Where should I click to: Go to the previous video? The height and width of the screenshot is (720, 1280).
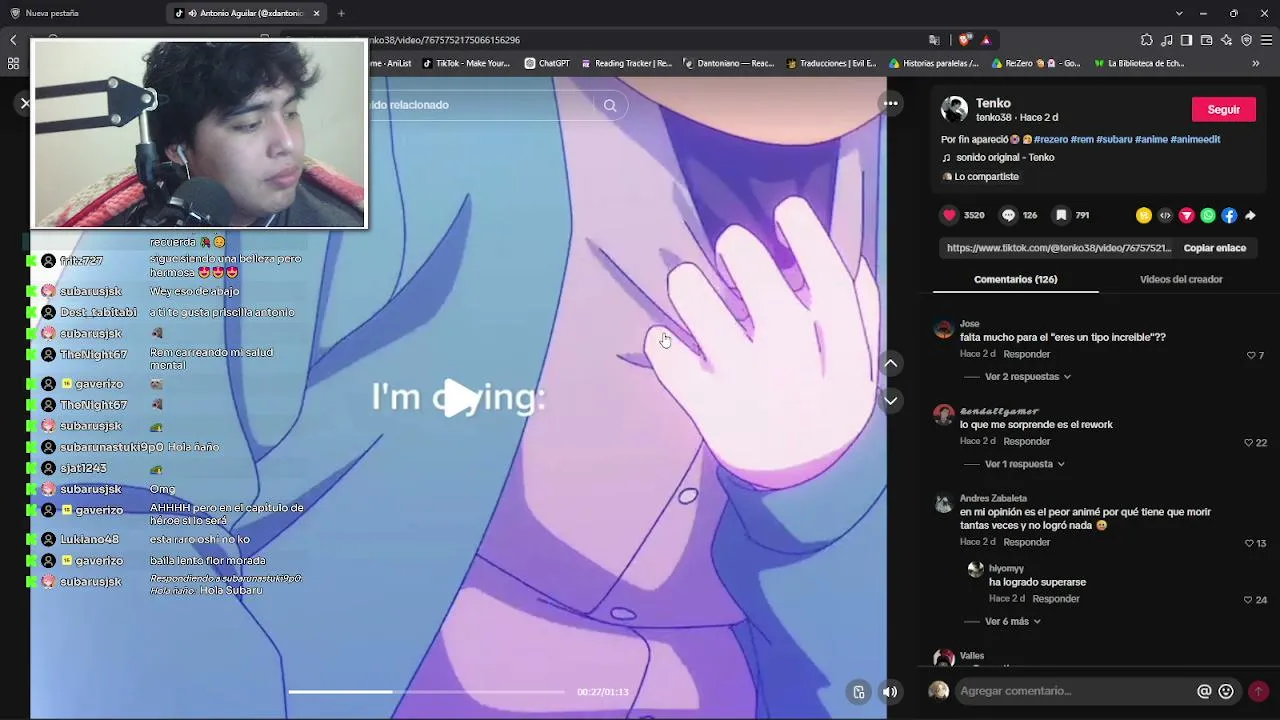click(890, 363)
